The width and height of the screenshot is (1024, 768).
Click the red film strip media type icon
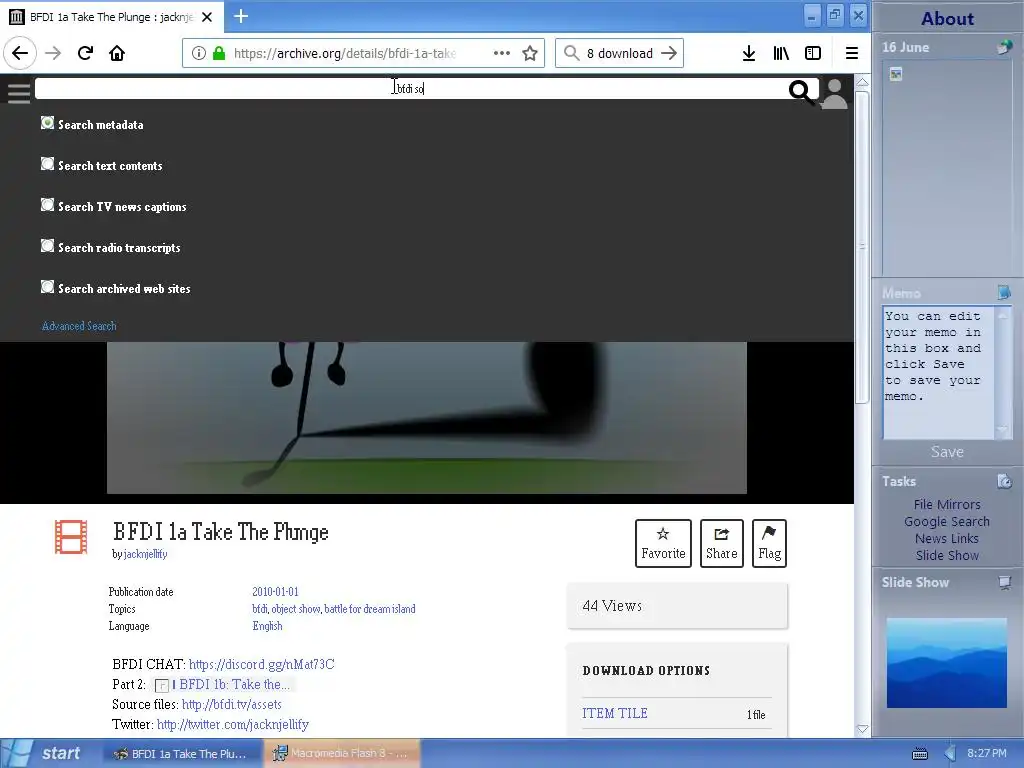pyautogui.click(x=71, y=537)
